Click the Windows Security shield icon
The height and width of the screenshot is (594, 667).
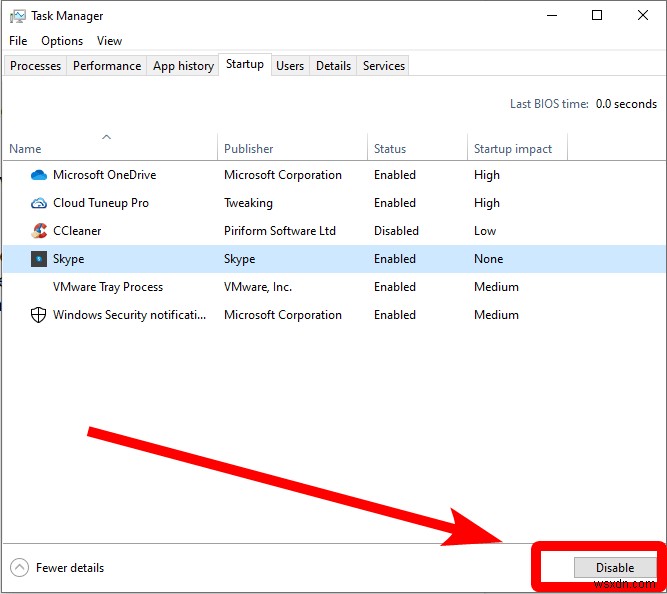click(39, 315)
